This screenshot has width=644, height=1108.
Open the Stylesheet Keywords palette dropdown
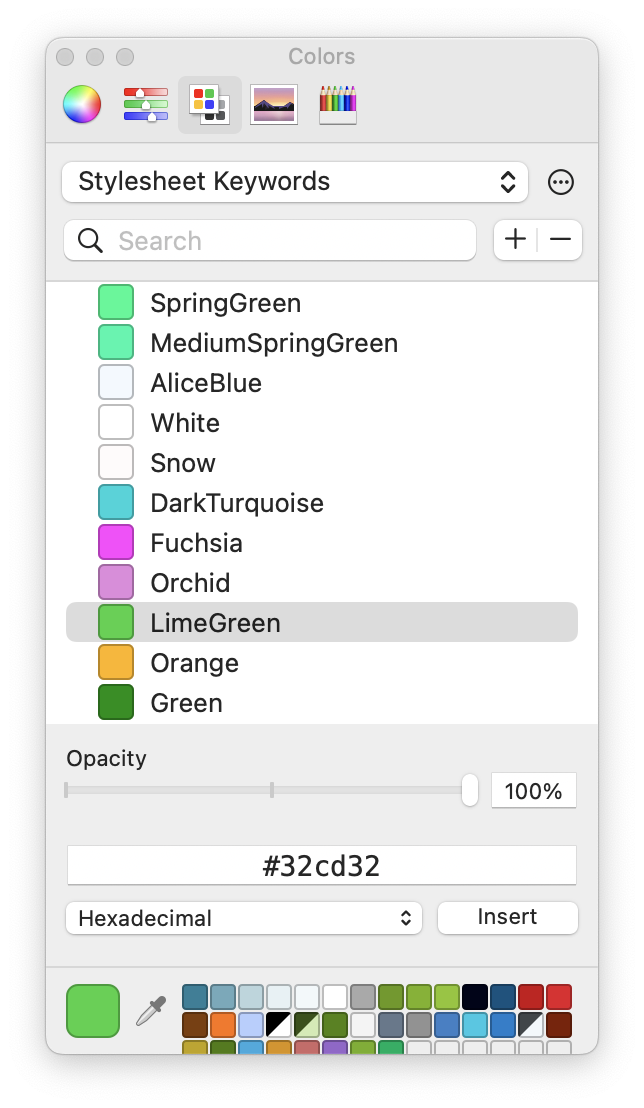click(x=295, y=182)
